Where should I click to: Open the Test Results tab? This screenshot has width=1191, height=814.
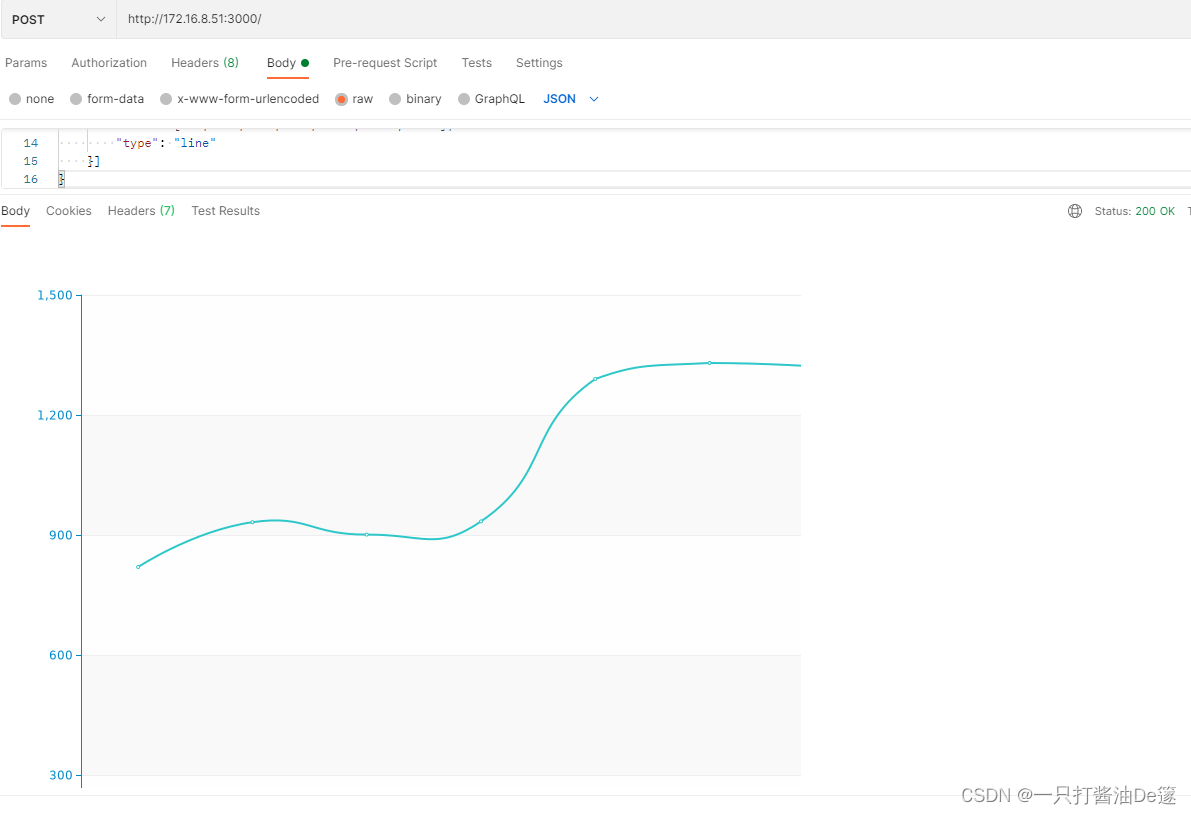click(225, 210)
